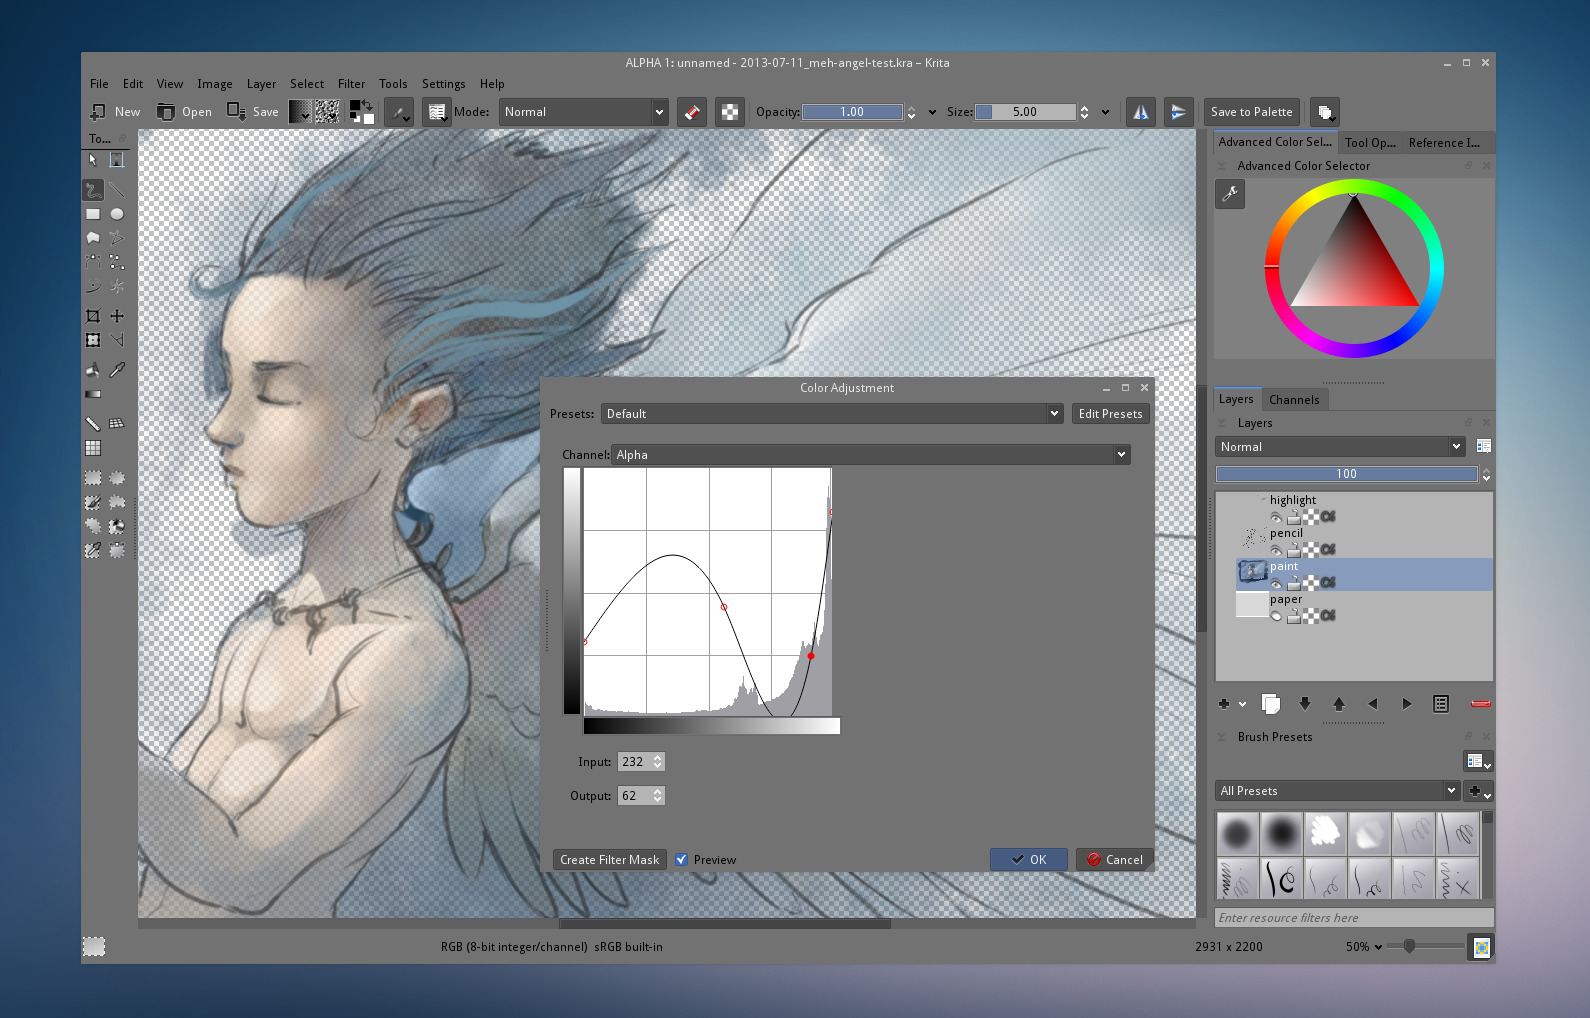
Task: Click the Create Filter Mask button
Action: pyautogui.click(x=609, y=860)
